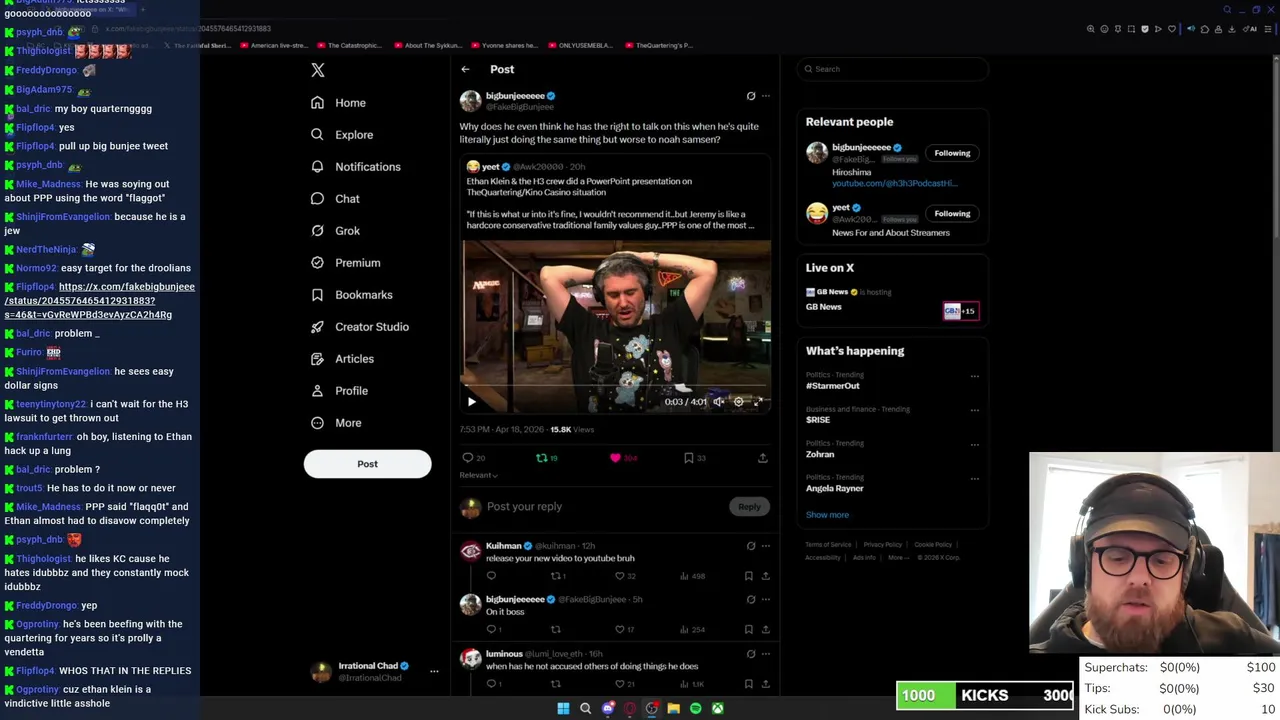Click the Bookmarks sidebar icon
The width and height of the screenshot is (1280, 720).
point(317,295)
